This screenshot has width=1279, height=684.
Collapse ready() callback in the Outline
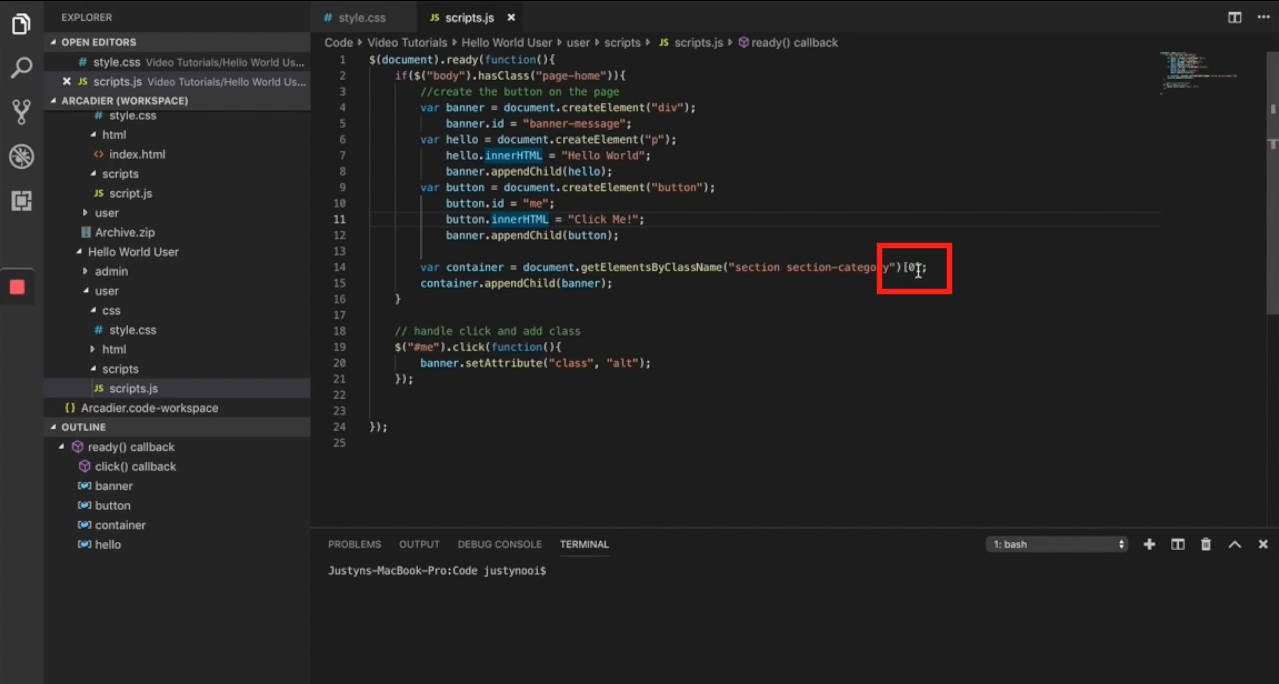pos(62,447)
